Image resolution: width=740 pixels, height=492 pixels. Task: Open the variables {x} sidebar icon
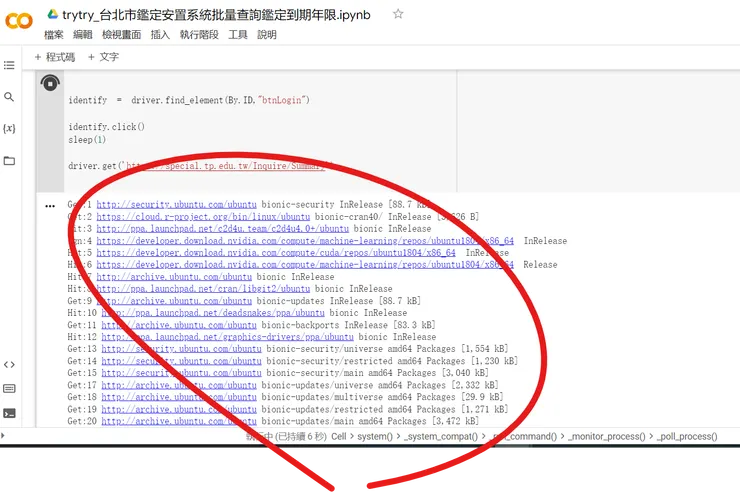(x=9, y=128)
